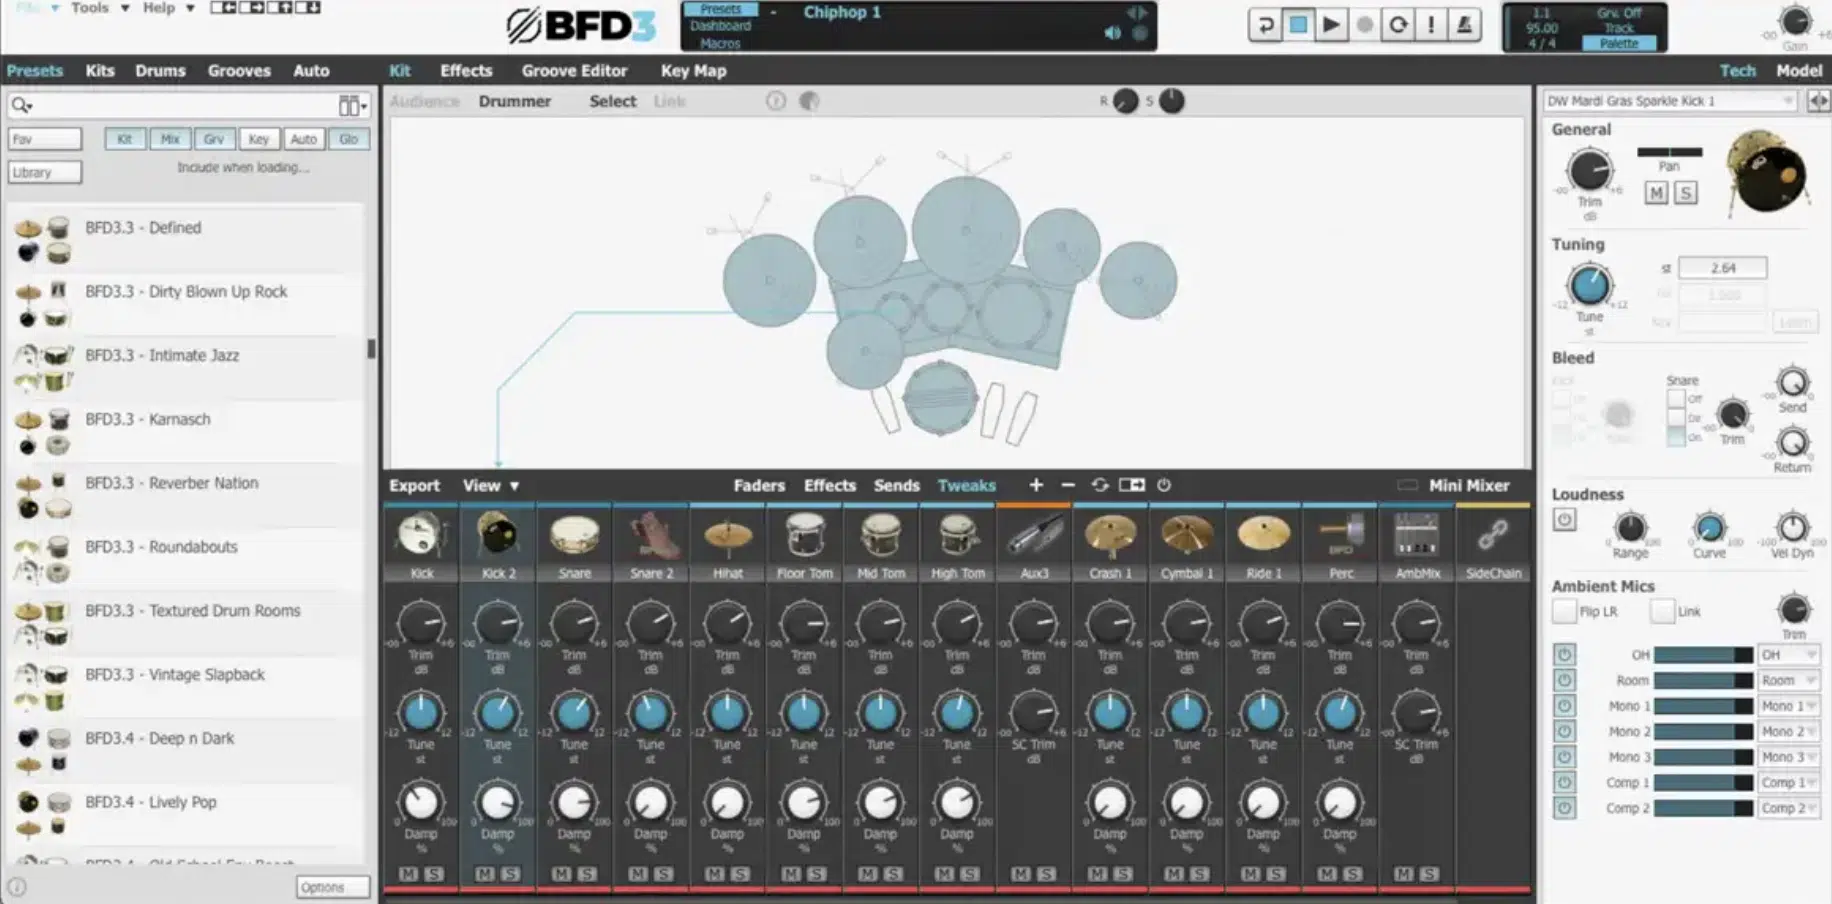The height and width of the screenshot is (904, 1832).
Task: Open the Key Map tab
Action: tap(693, 71)
